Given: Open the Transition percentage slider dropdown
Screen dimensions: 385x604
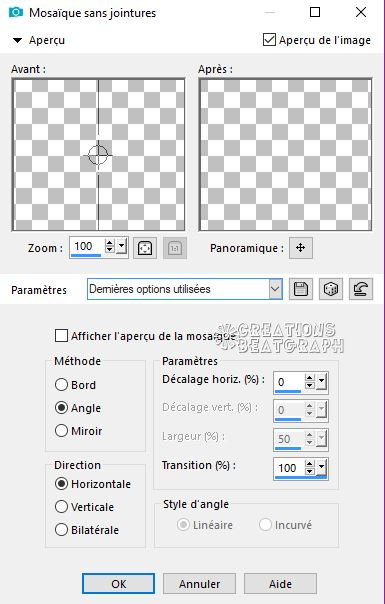Looking at the screenshot, I should (x=322, y=468).
